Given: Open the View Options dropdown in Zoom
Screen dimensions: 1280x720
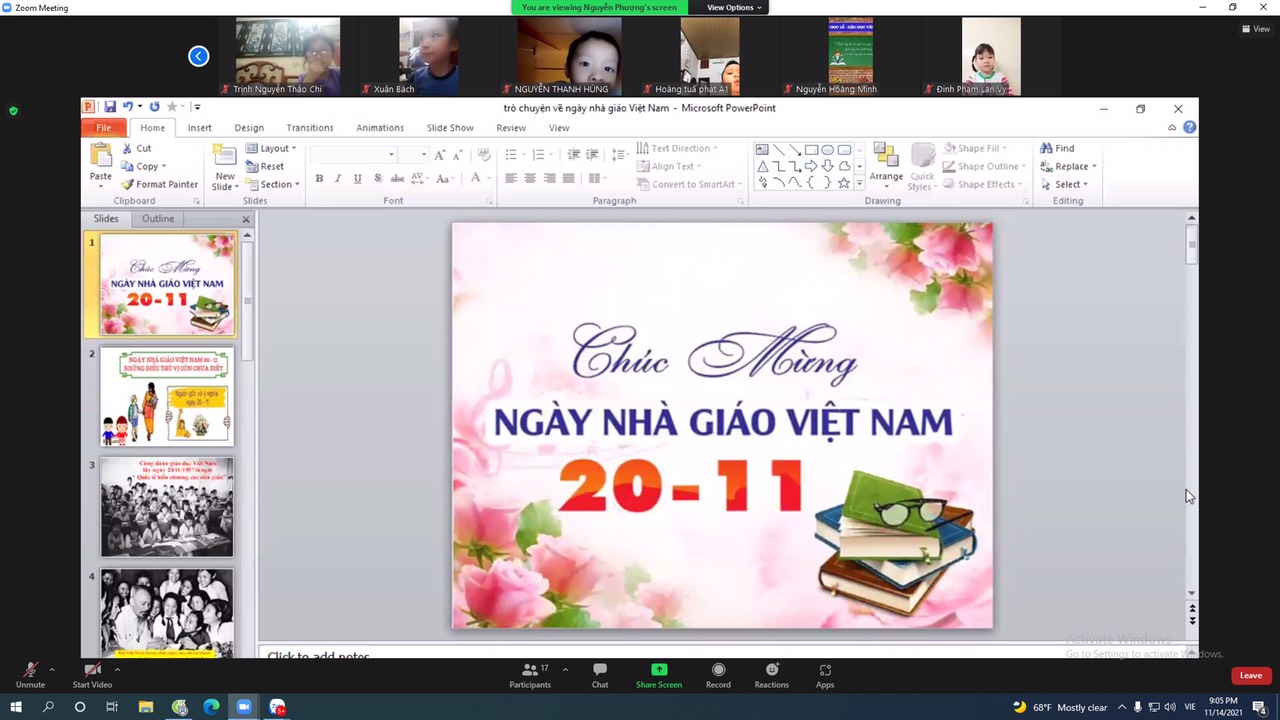Looking at the screenshot, I should [x=734, y=7].
